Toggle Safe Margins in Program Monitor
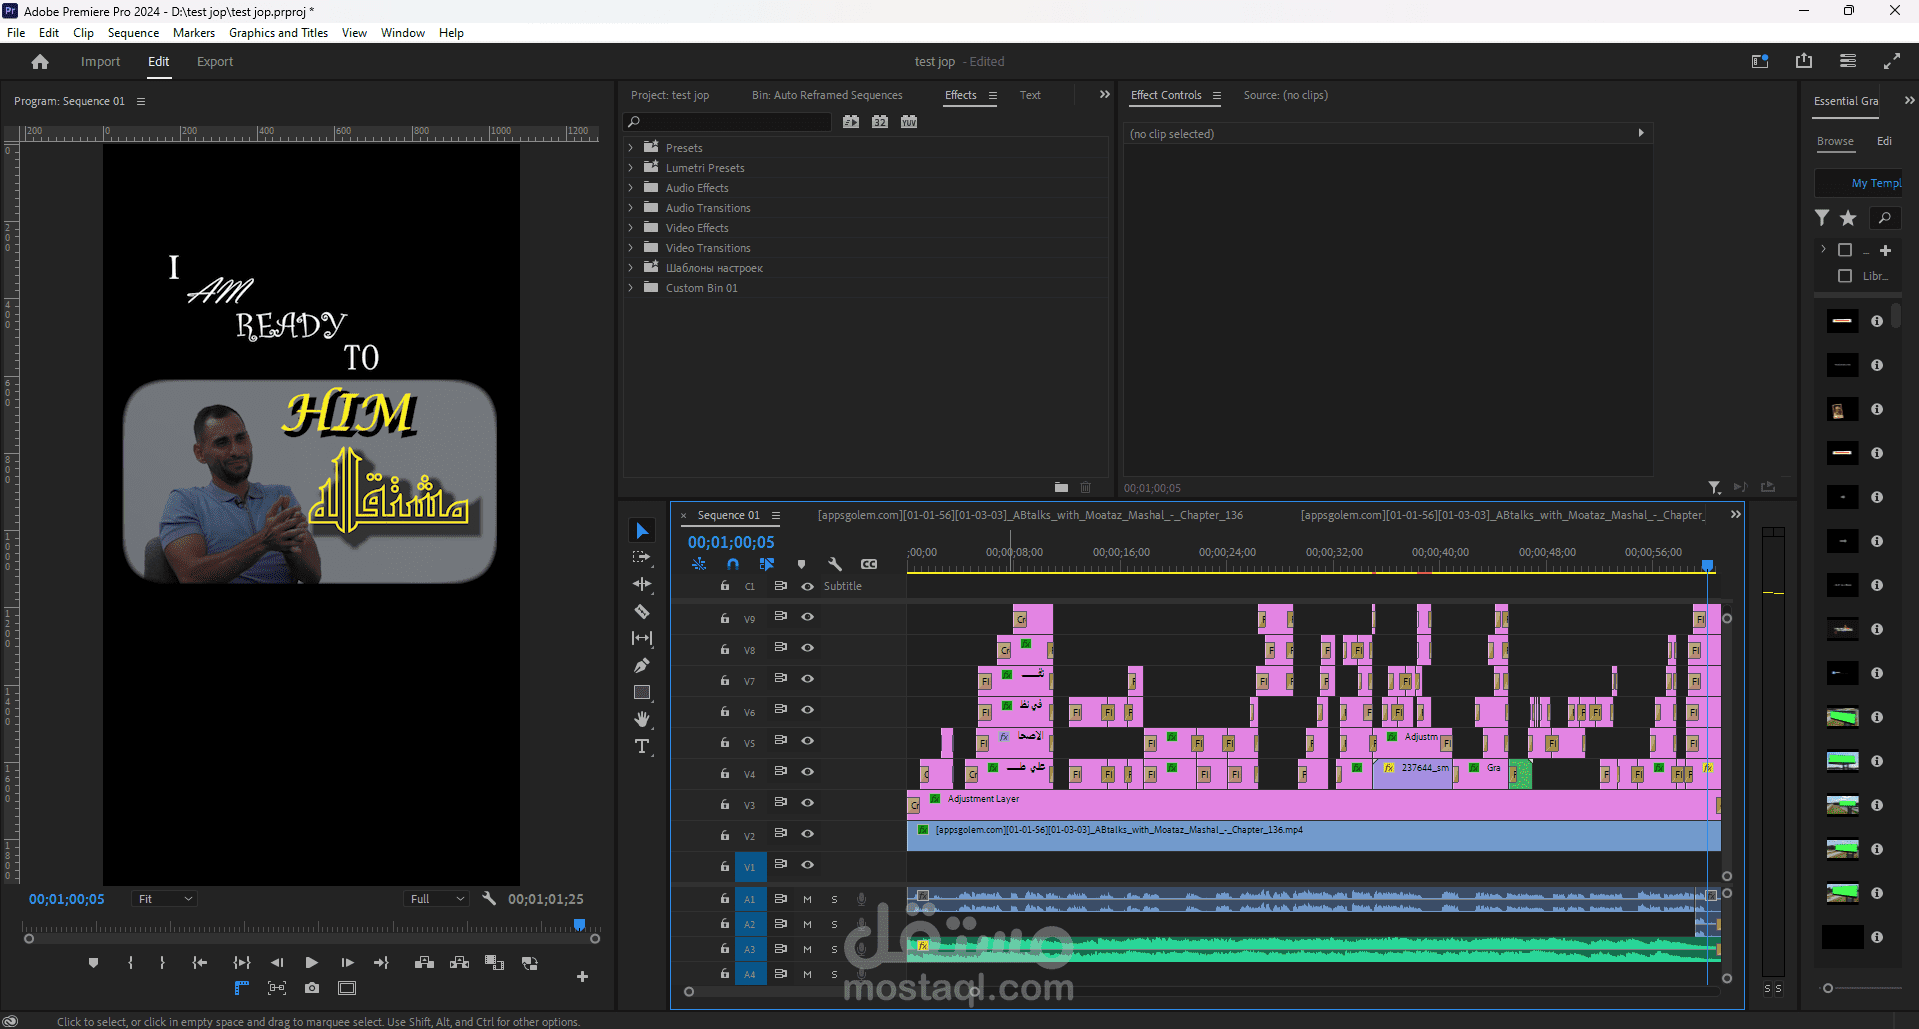Viewport: 1919px width, 1029px height. 347,988
